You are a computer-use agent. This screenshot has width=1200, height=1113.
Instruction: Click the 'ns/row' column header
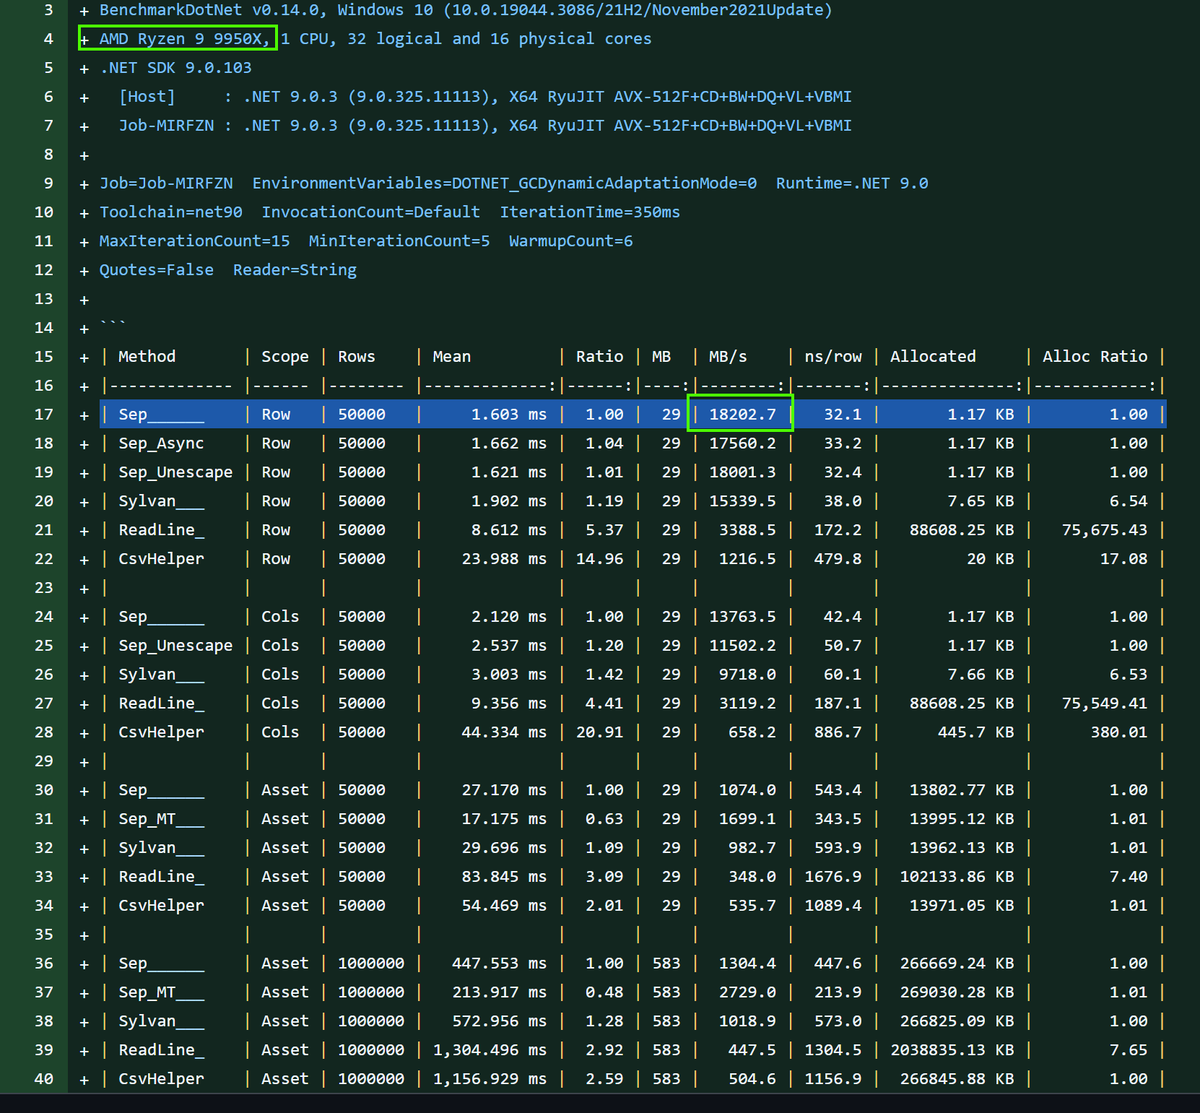click(833, 356)
